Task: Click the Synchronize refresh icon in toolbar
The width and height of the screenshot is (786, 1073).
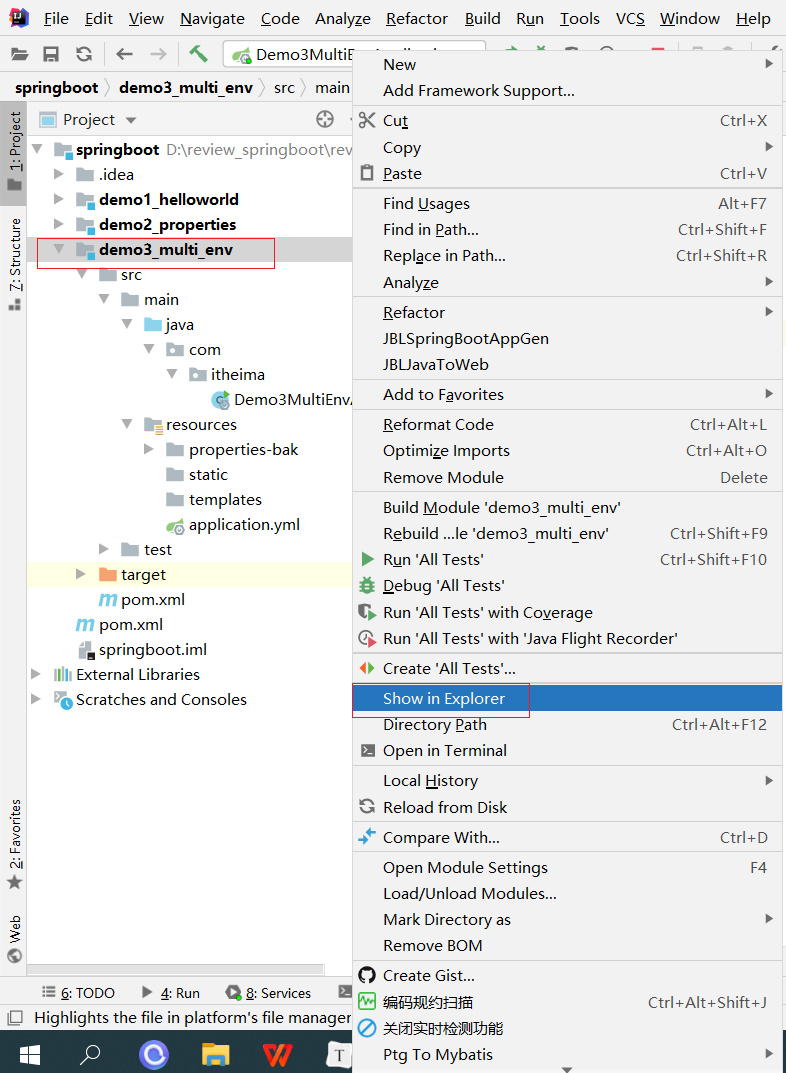Action: tap(84, 55)
